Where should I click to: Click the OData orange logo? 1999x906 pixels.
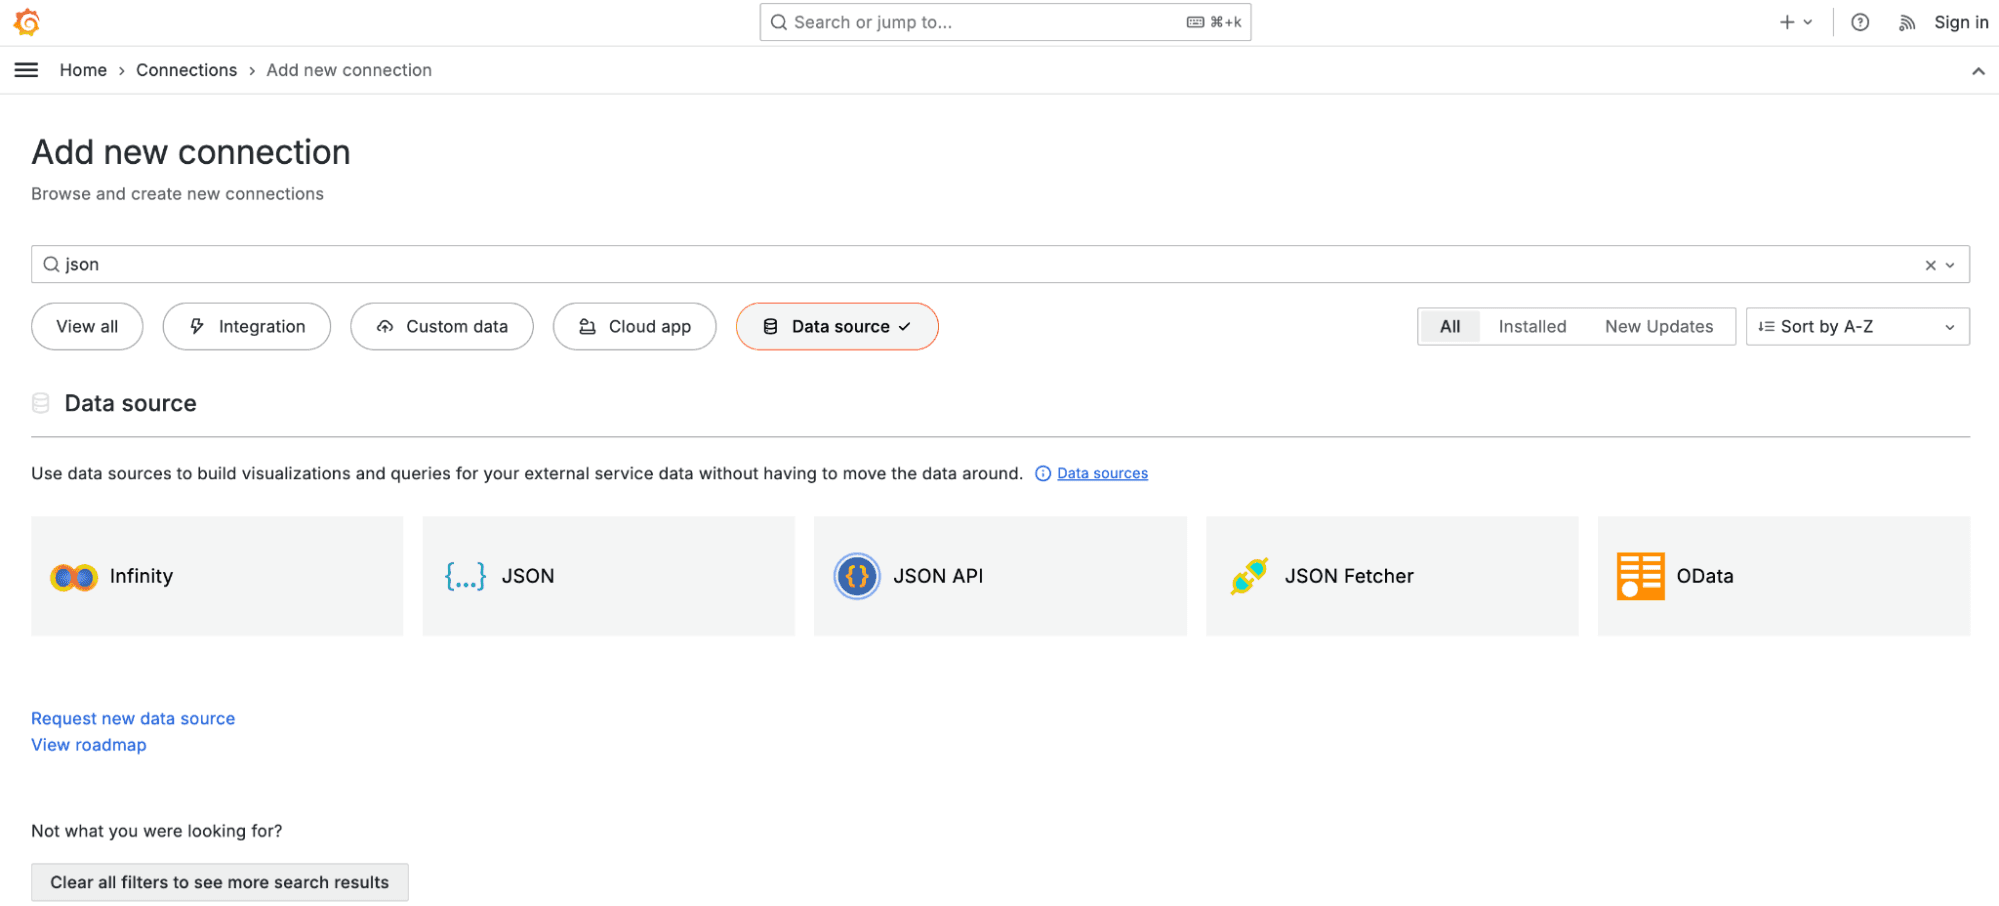click(x=1641, y=576)
